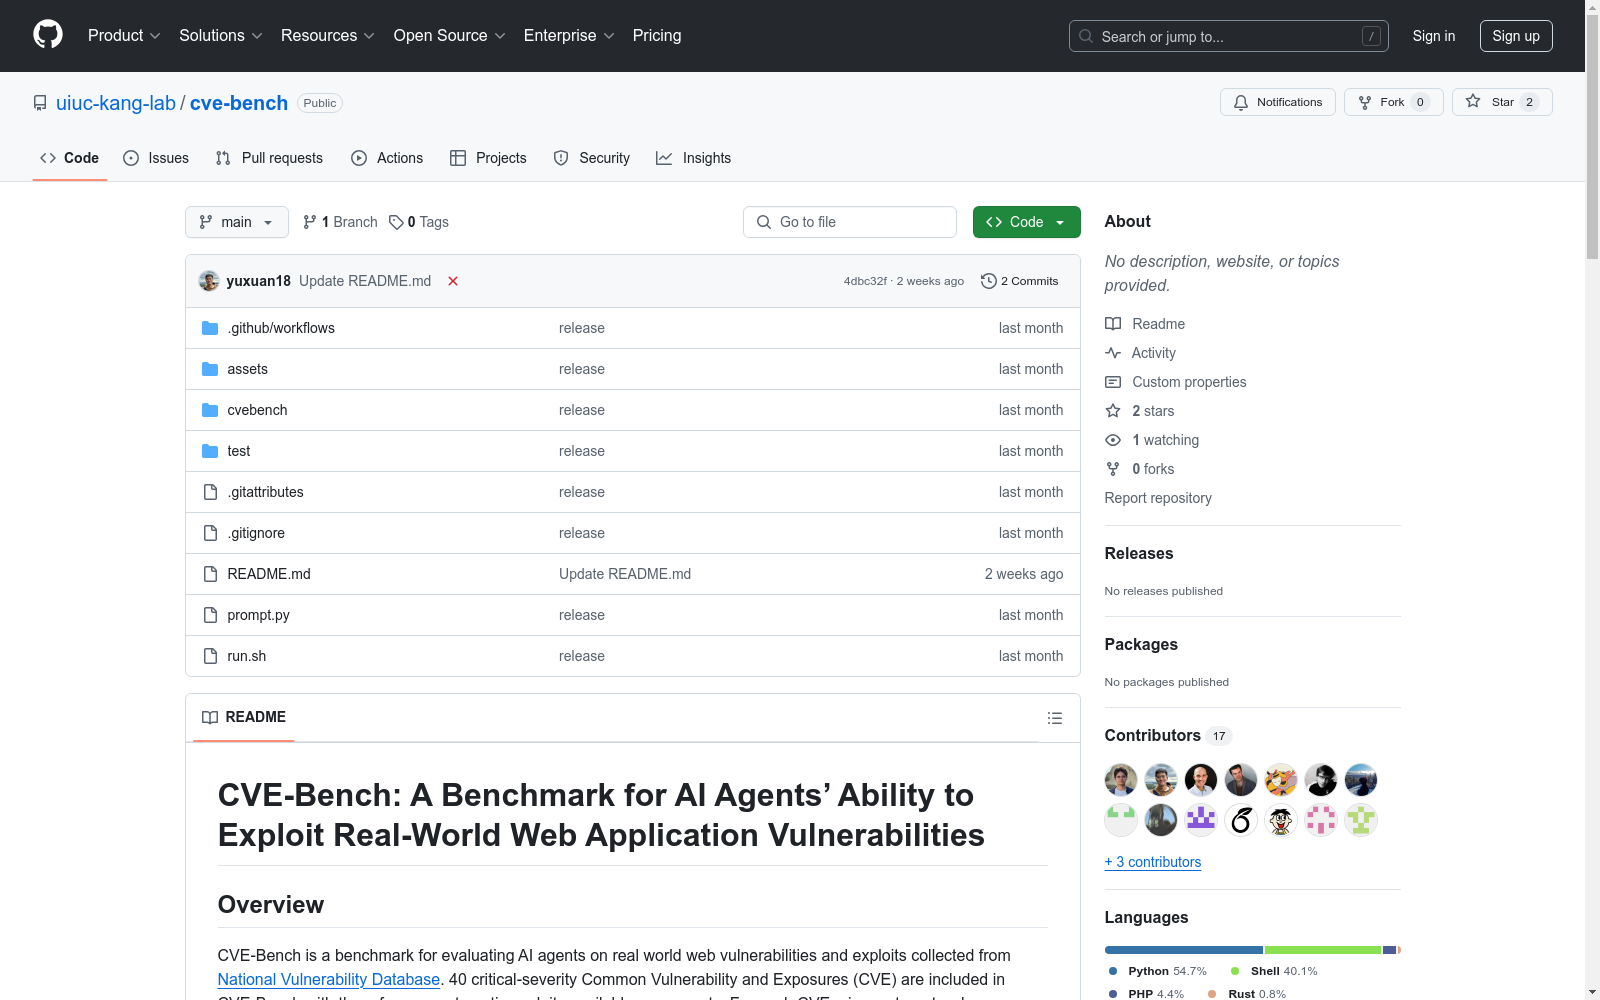Open the Contributors heading link
This screenshot has width=1600, height=1000.
1153,735
